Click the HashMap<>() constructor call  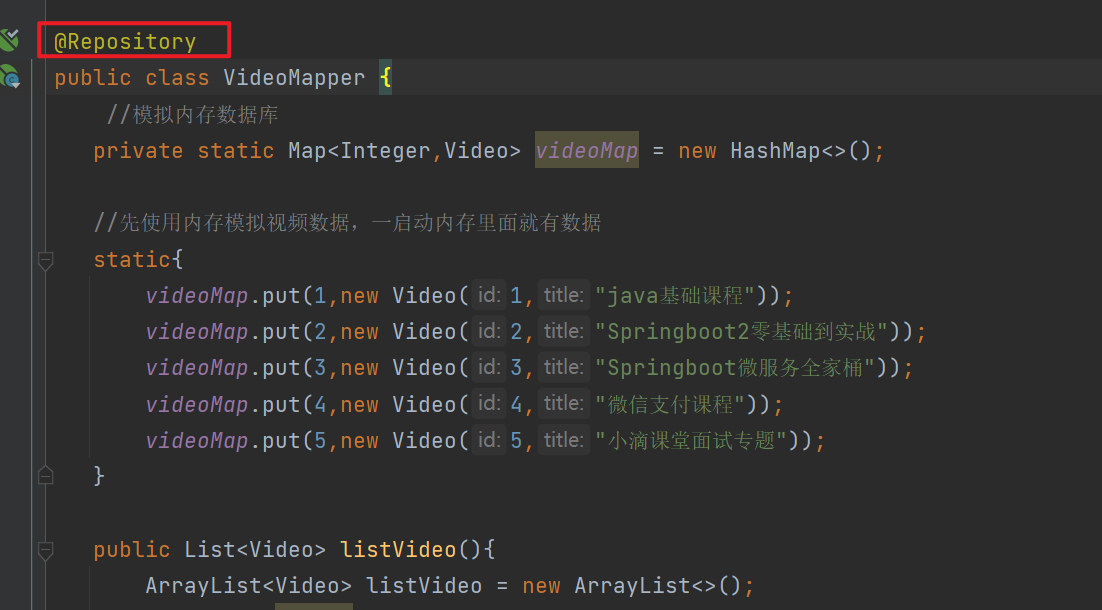pyautogui.click(x=800, y=150)
